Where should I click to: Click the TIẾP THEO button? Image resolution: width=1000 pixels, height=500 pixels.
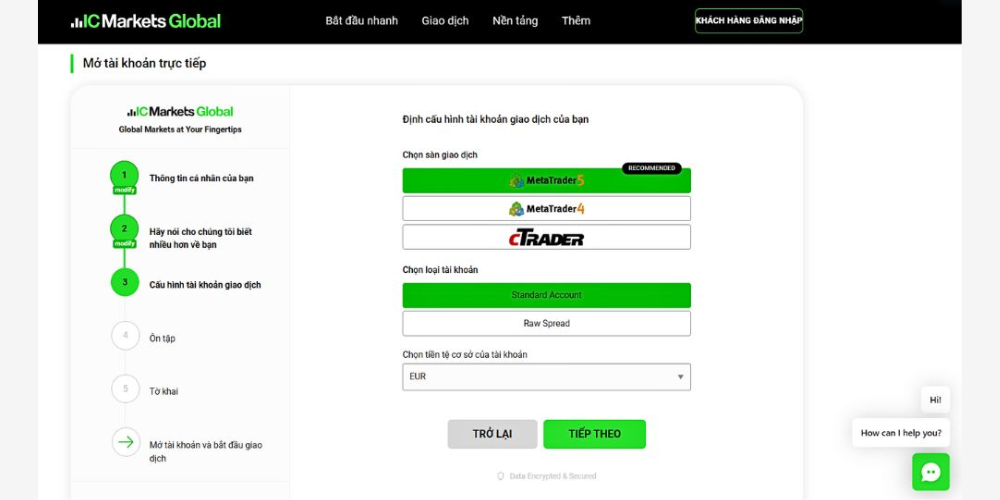(x=594, y=434)
